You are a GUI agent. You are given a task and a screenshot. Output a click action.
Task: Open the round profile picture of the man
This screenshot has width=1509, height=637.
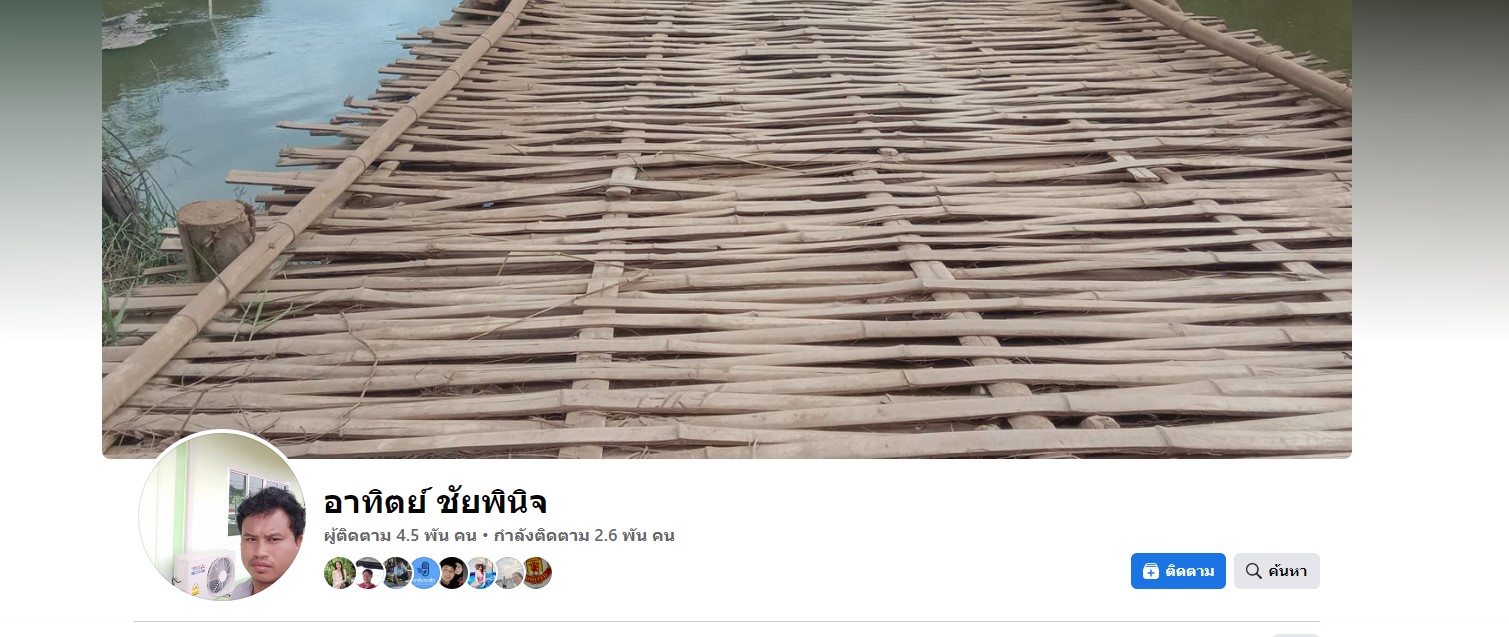(222, 516)
